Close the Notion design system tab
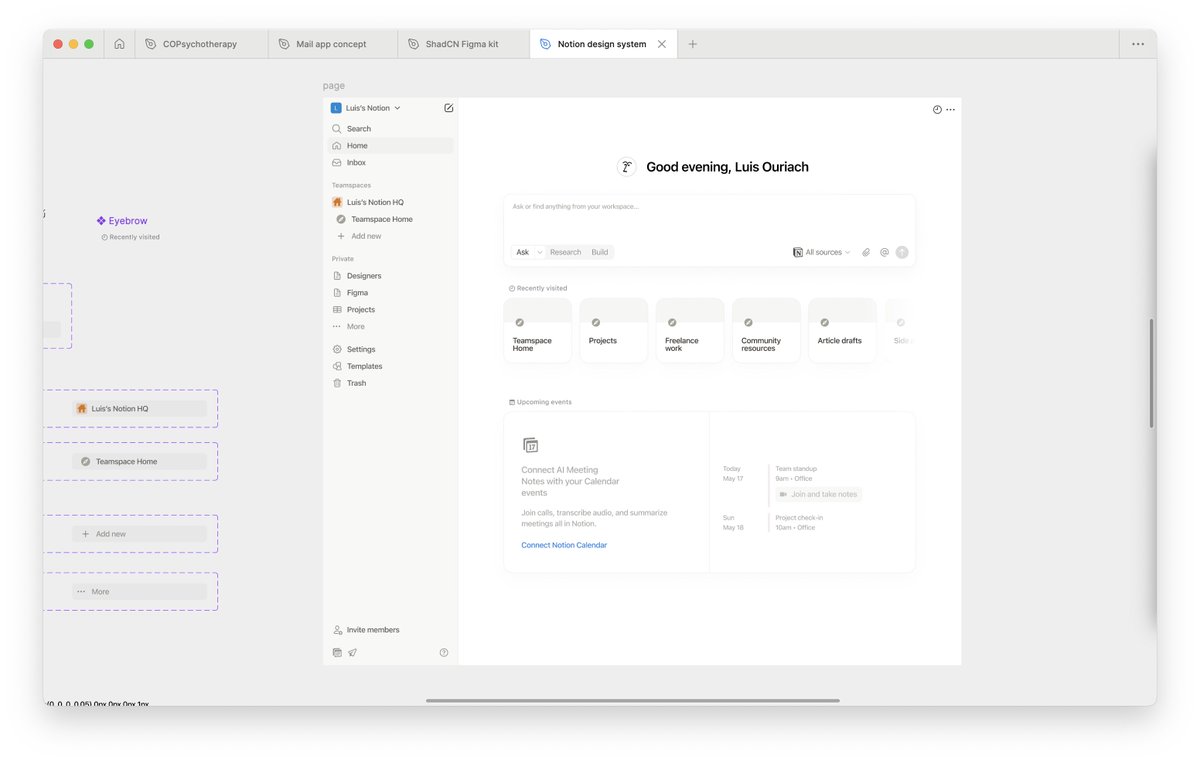Viewport: 1200px width, 763px height. [x=662, y=44]
